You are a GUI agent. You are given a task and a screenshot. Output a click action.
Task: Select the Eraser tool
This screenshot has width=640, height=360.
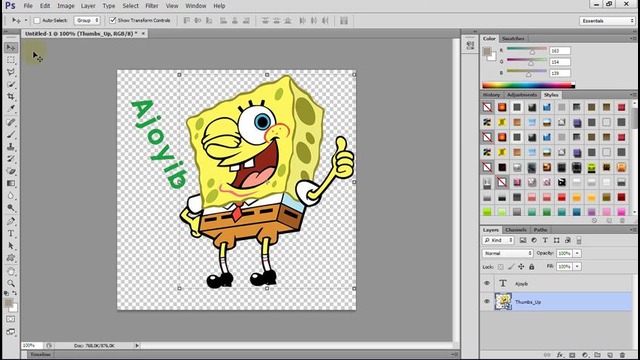(11, 171)
